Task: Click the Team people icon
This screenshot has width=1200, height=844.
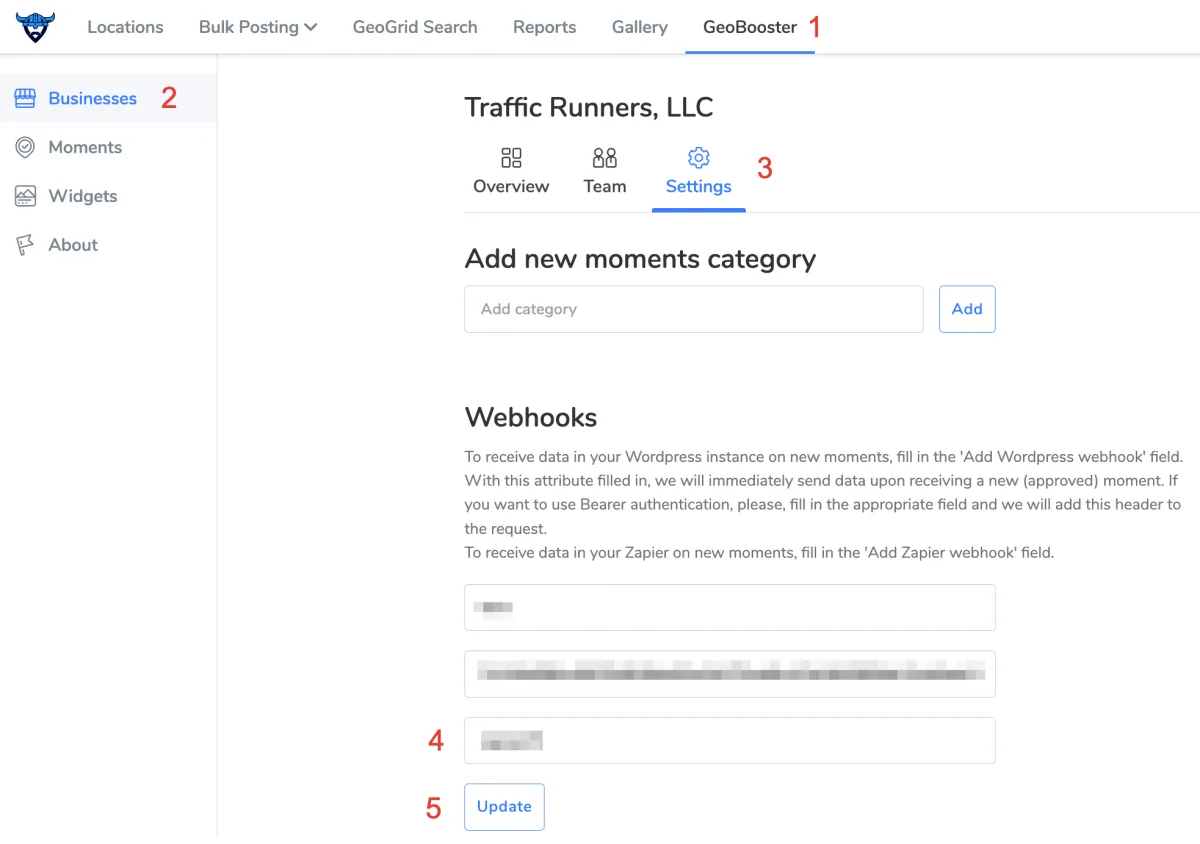Action: pyautogui.click(x=605, y=157)
